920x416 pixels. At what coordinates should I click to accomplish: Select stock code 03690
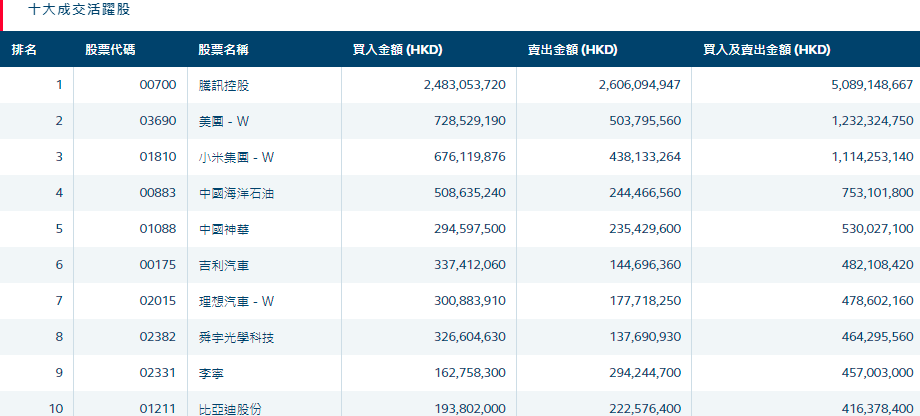158,121
